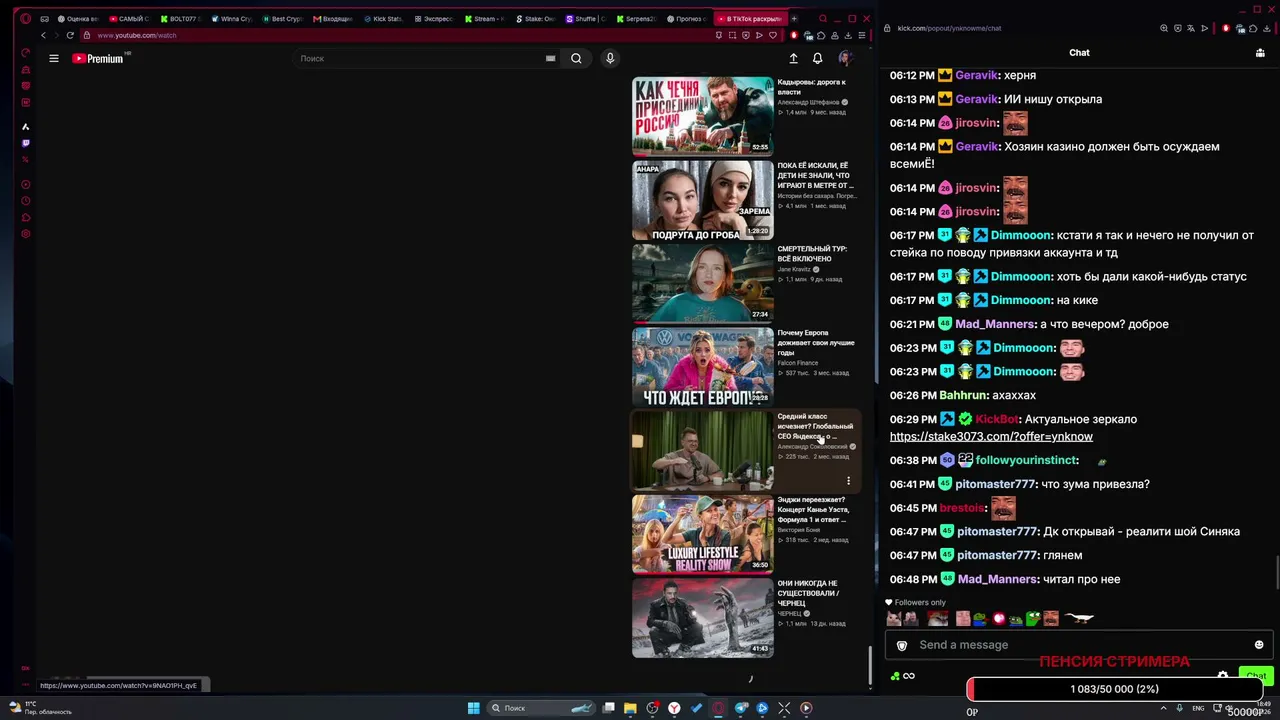Switch ENG keyboard language in system tray
Image resolution: width=1280 pixels, height=720 pixels.
coord(1198,708)
